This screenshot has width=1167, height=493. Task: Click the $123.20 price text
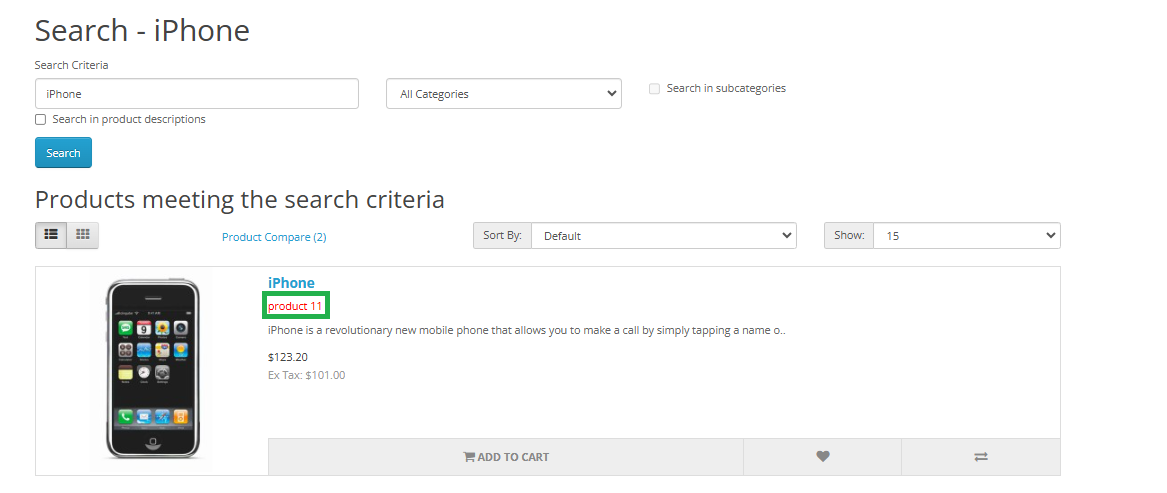click(x=287, y=357)
